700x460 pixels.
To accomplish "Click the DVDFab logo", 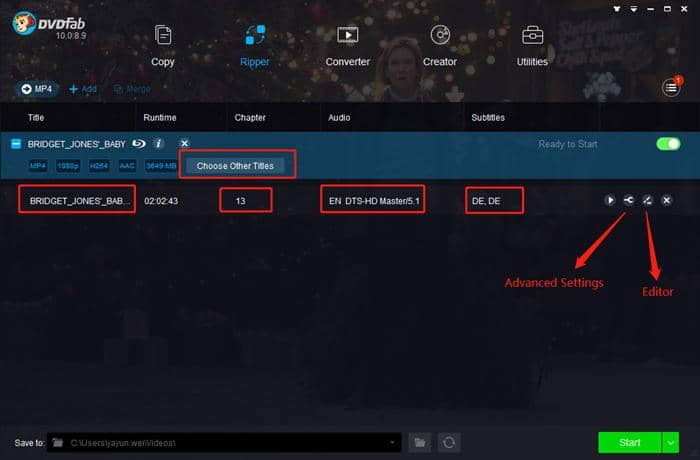I will [48, 26].
